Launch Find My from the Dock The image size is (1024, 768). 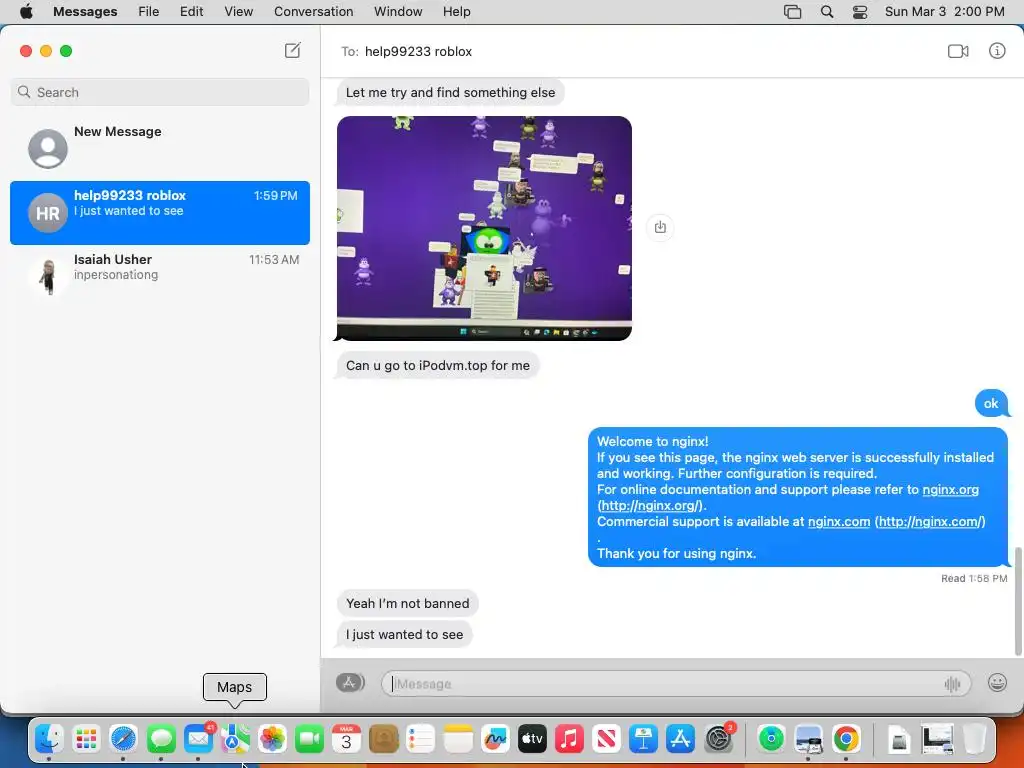pyautogui.click(x=771, y=739)
